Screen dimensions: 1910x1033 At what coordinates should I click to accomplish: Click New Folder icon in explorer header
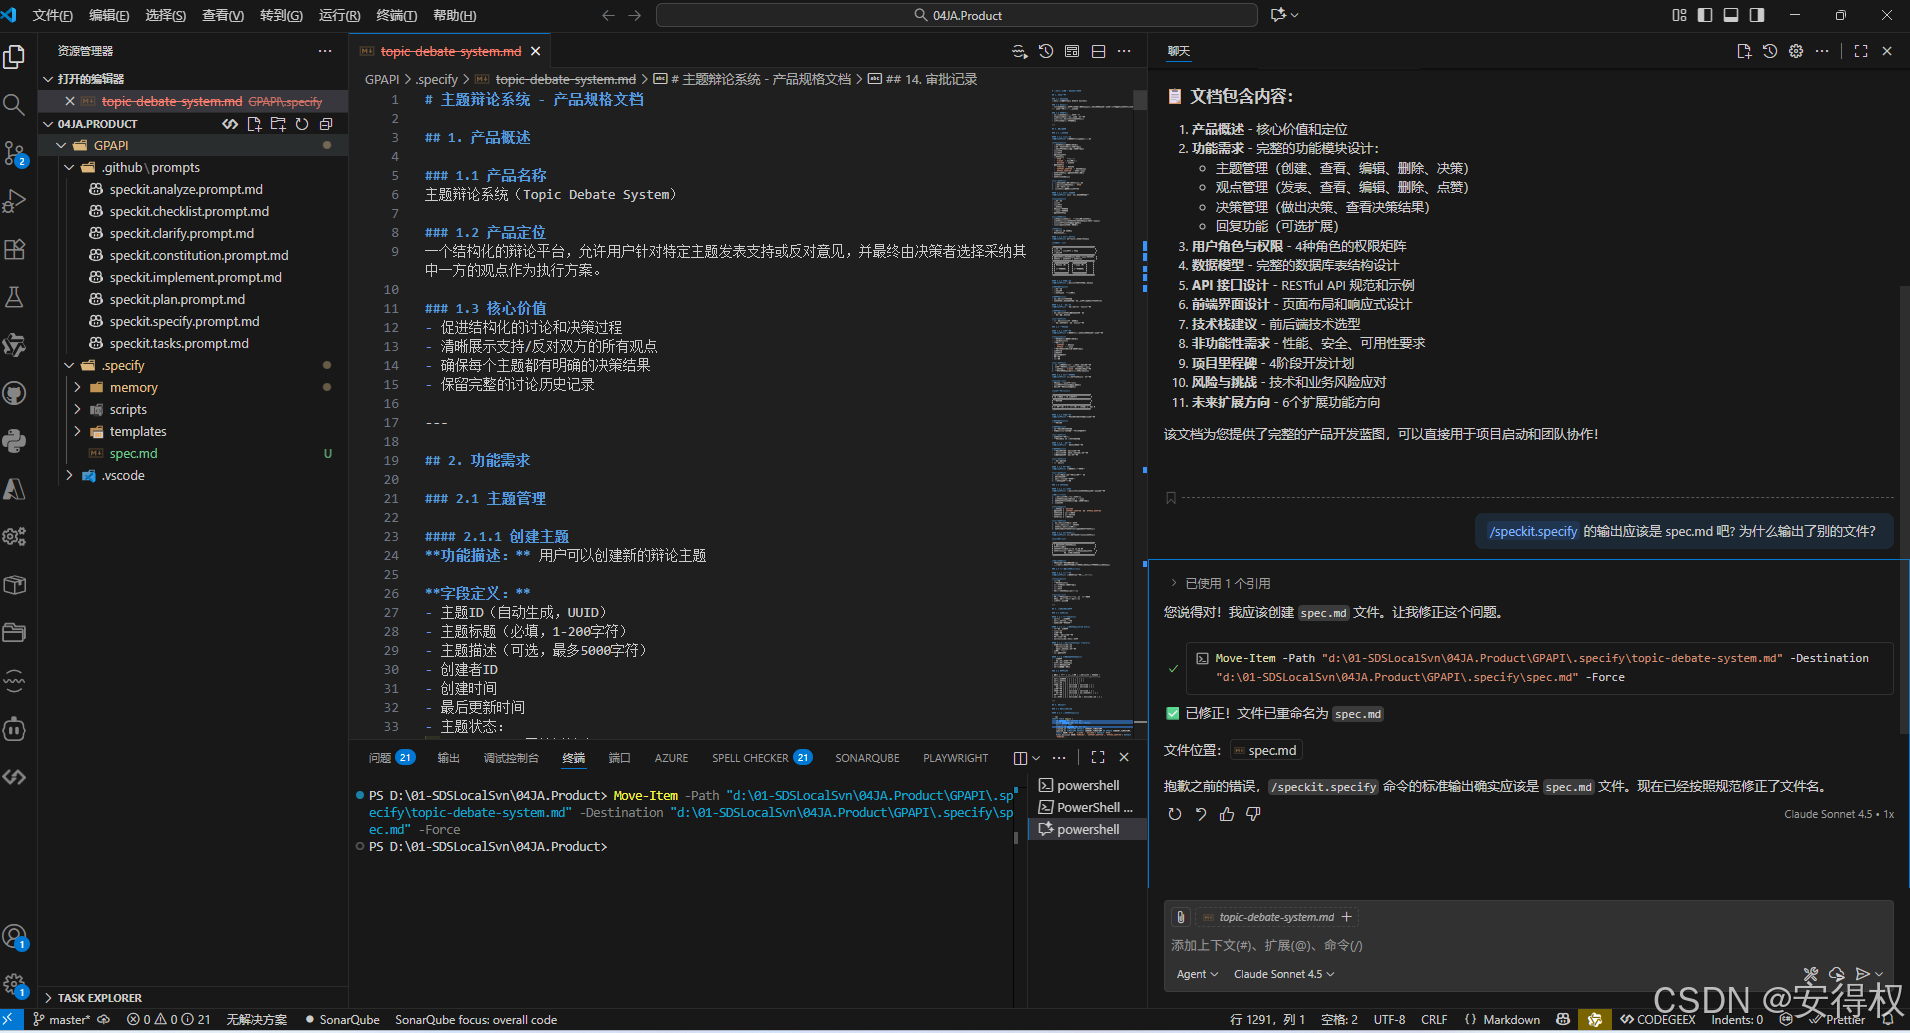(x=278, y=124)
